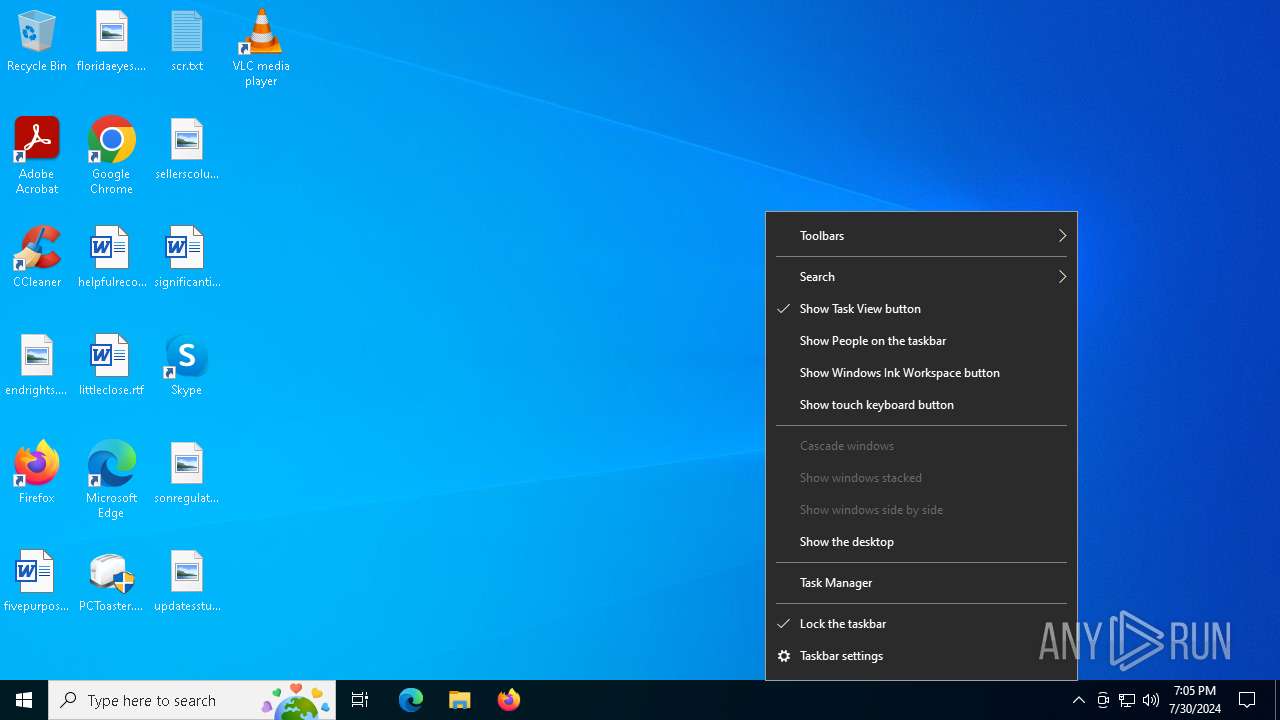Select the updatesstu image file icon
The image size is (1280, 720).
click(187, 581)
